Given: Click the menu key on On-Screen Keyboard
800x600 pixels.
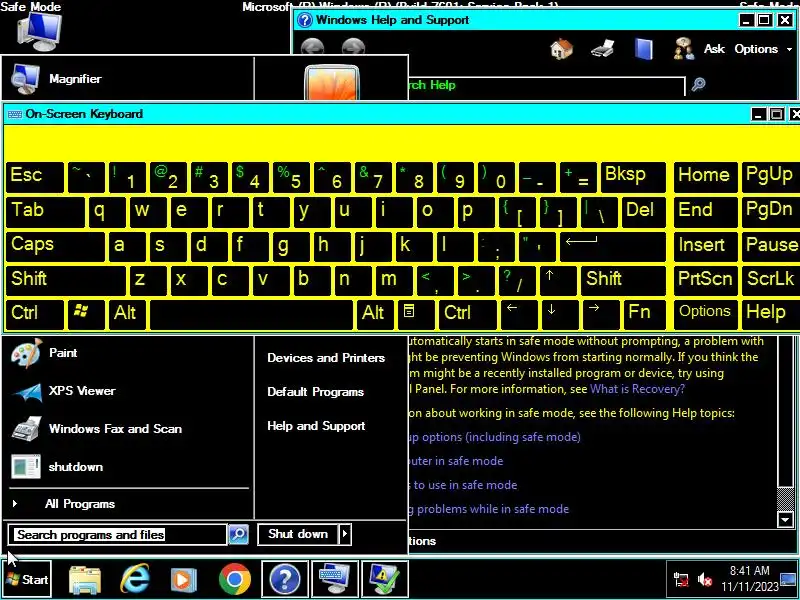Looking at the screenshot, I should click(x=416, y=314).
